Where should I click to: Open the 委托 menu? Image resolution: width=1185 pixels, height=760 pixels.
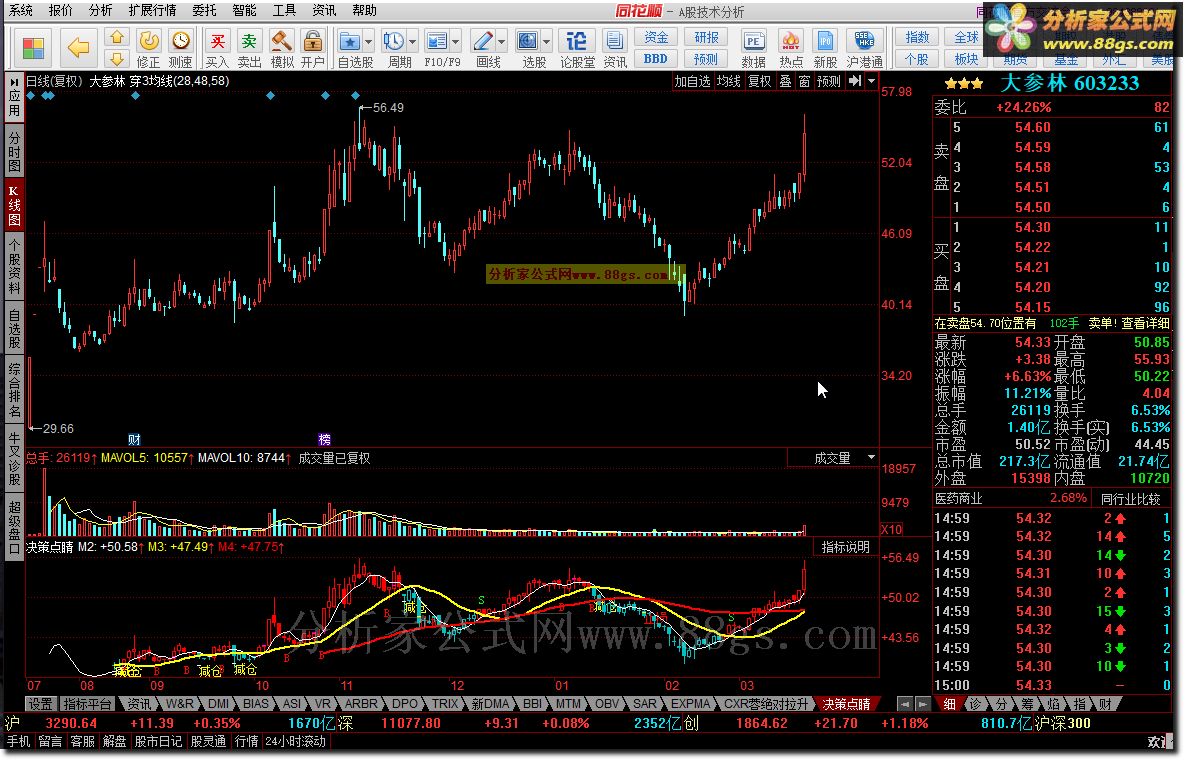click(205, 11)
